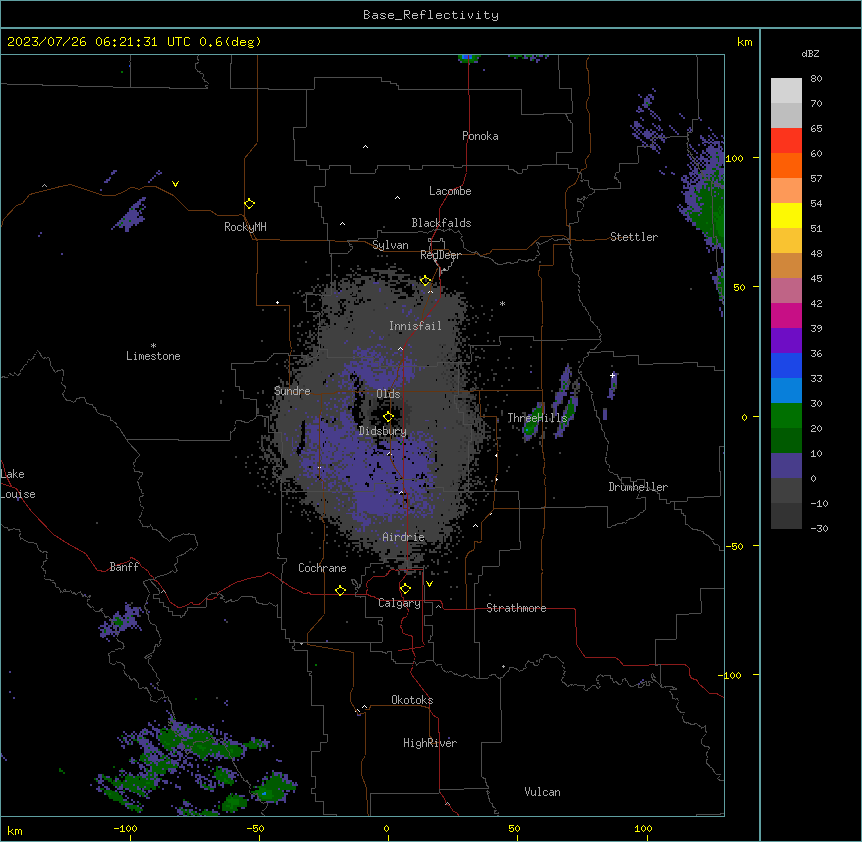Pick the bright yellow 54 to 51 dBZ swatch
Viewport: 862px width, 842px height.
coord(786,215)
